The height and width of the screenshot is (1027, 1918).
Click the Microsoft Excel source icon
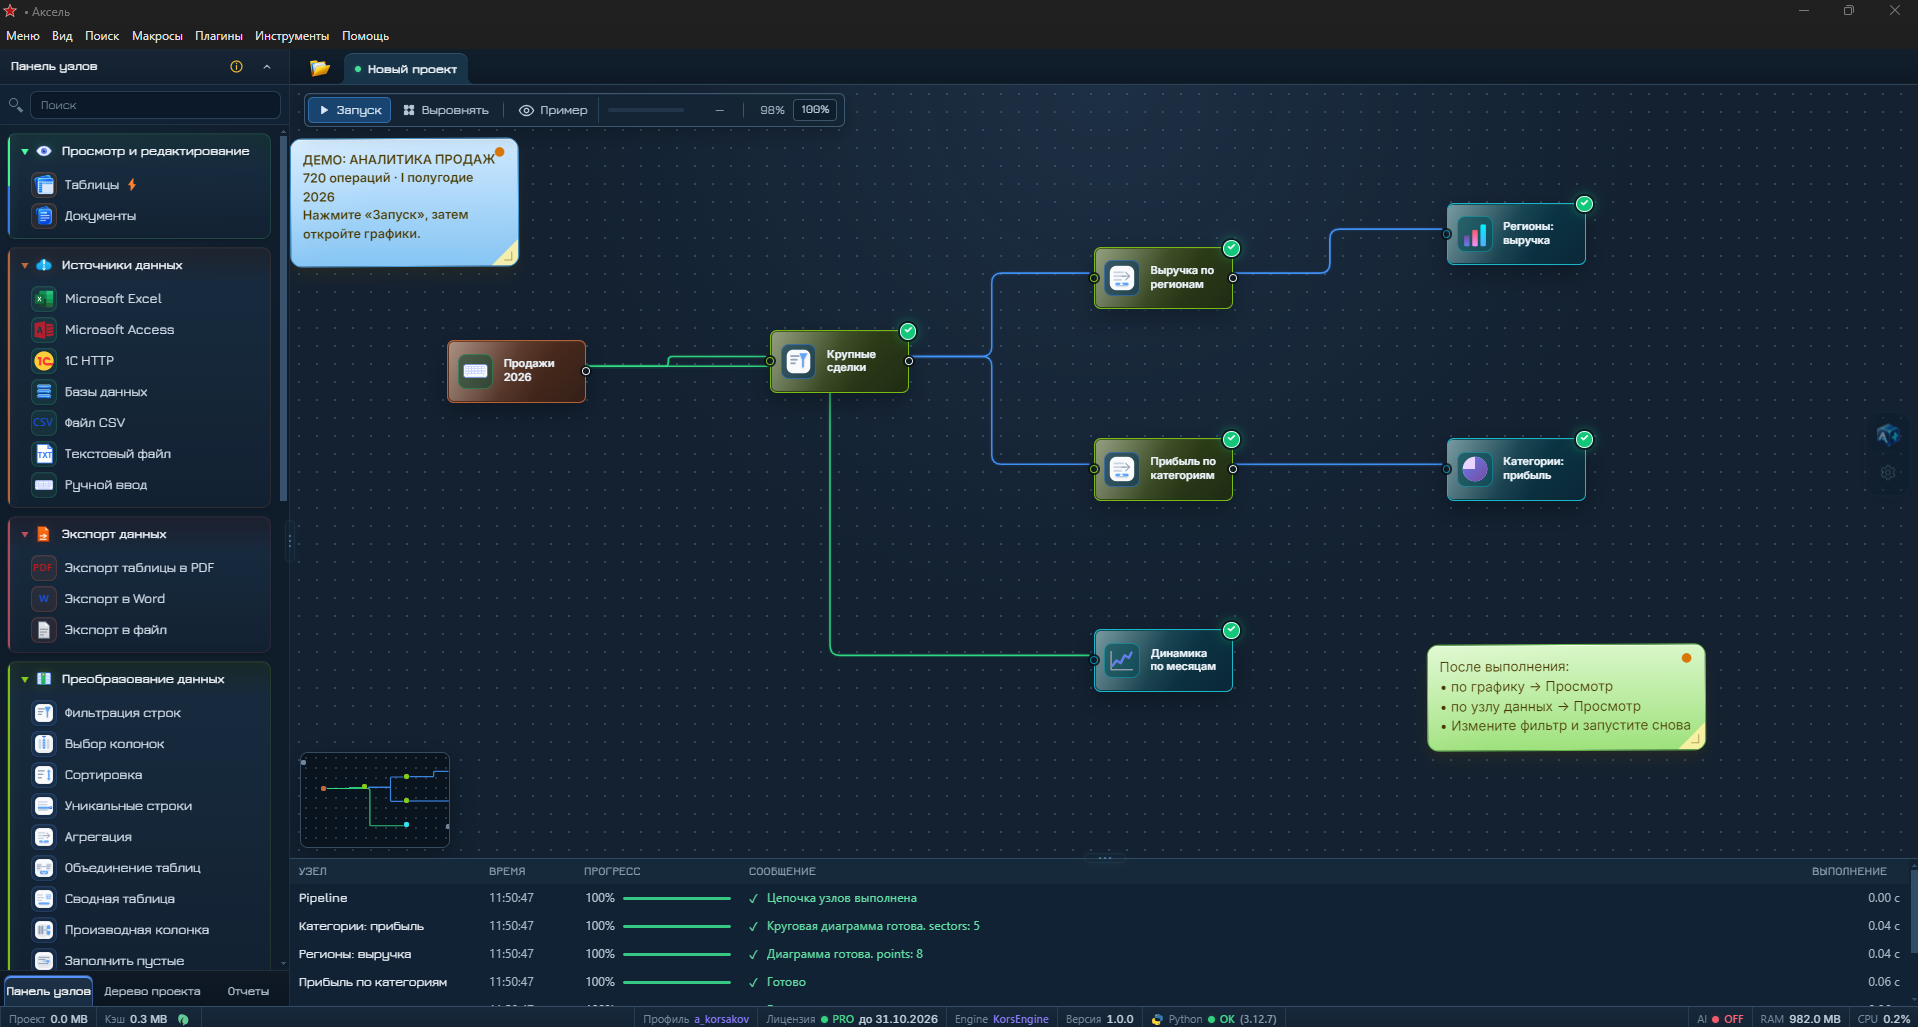click(44, 298)
